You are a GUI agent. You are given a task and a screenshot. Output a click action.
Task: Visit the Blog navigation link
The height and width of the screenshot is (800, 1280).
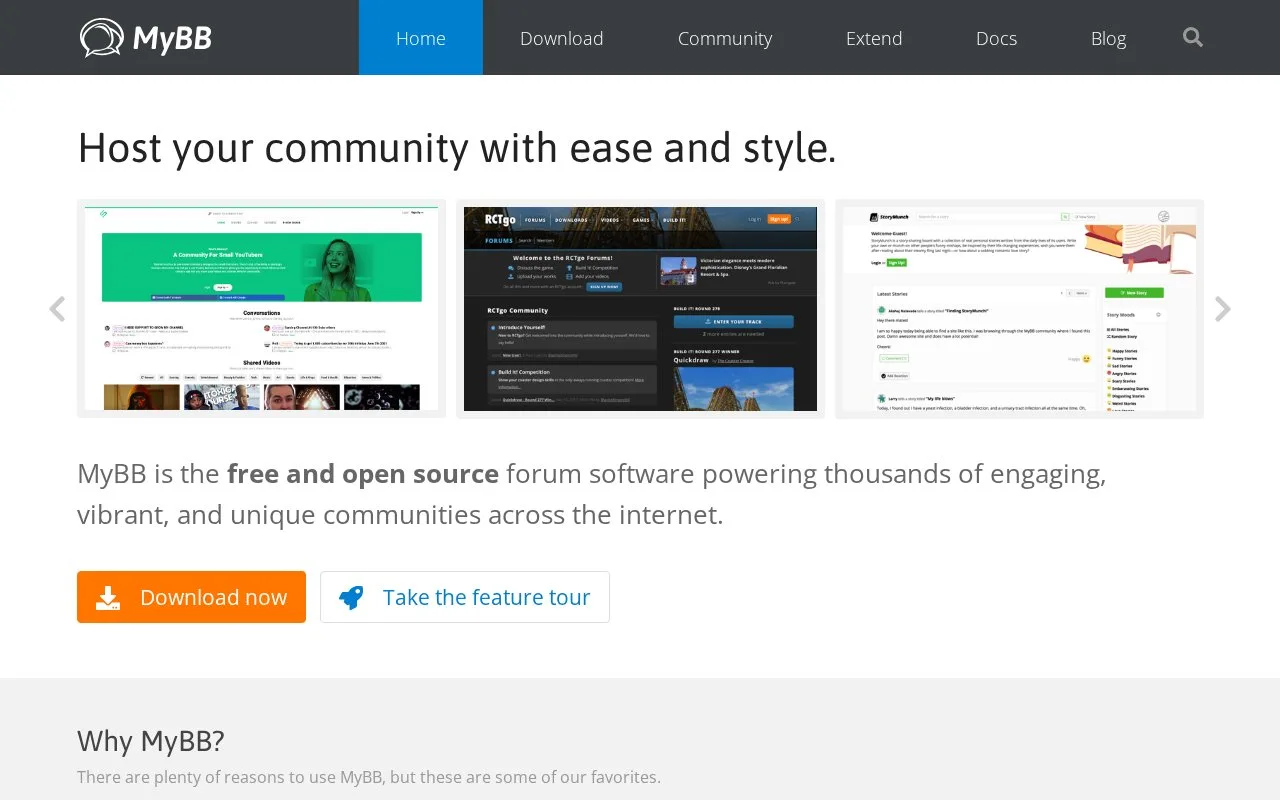[1108, 38]
